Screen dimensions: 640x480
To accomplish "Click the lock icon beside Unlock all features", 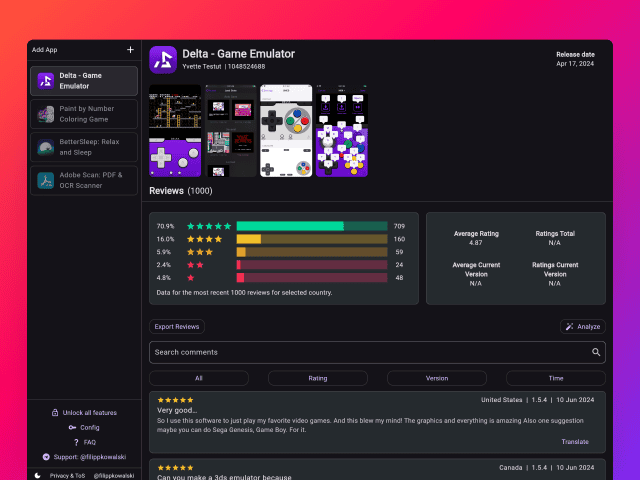I will point(54,412).
